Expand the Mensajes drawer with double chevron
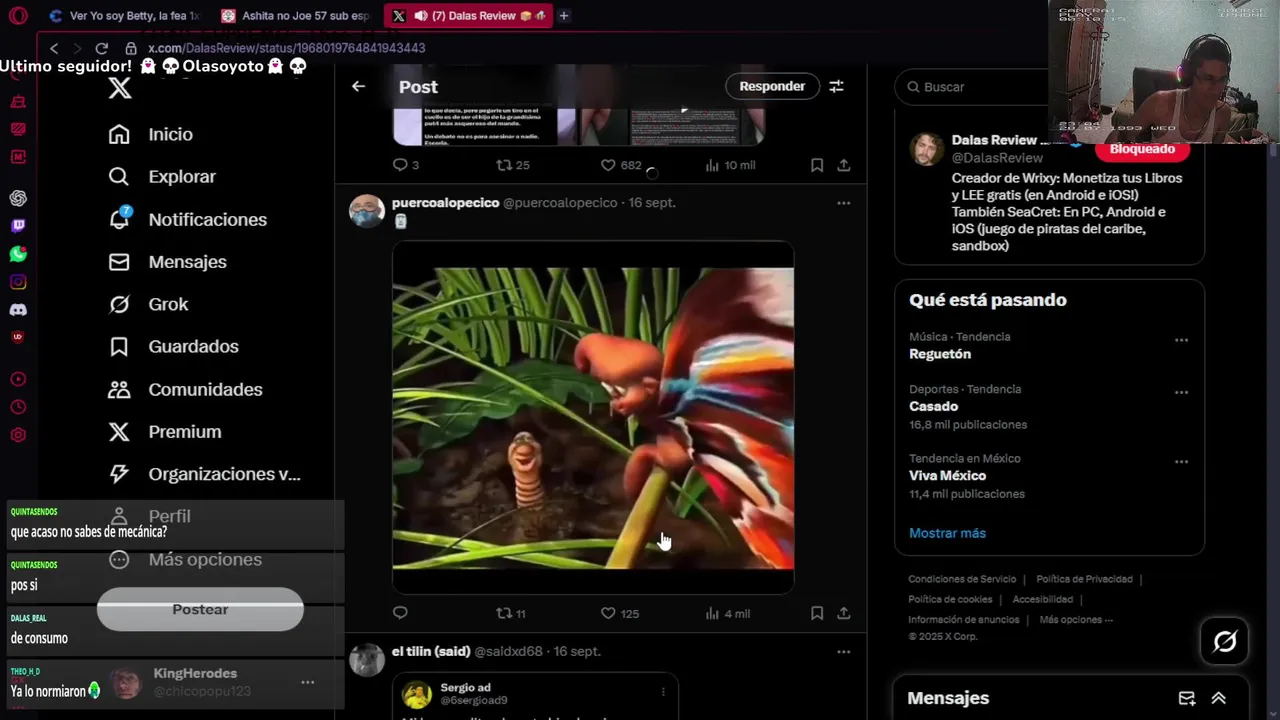Image resolution: width=1280 pixels, height=720 pixels. pyautogui.click(x=1219, y=698)
